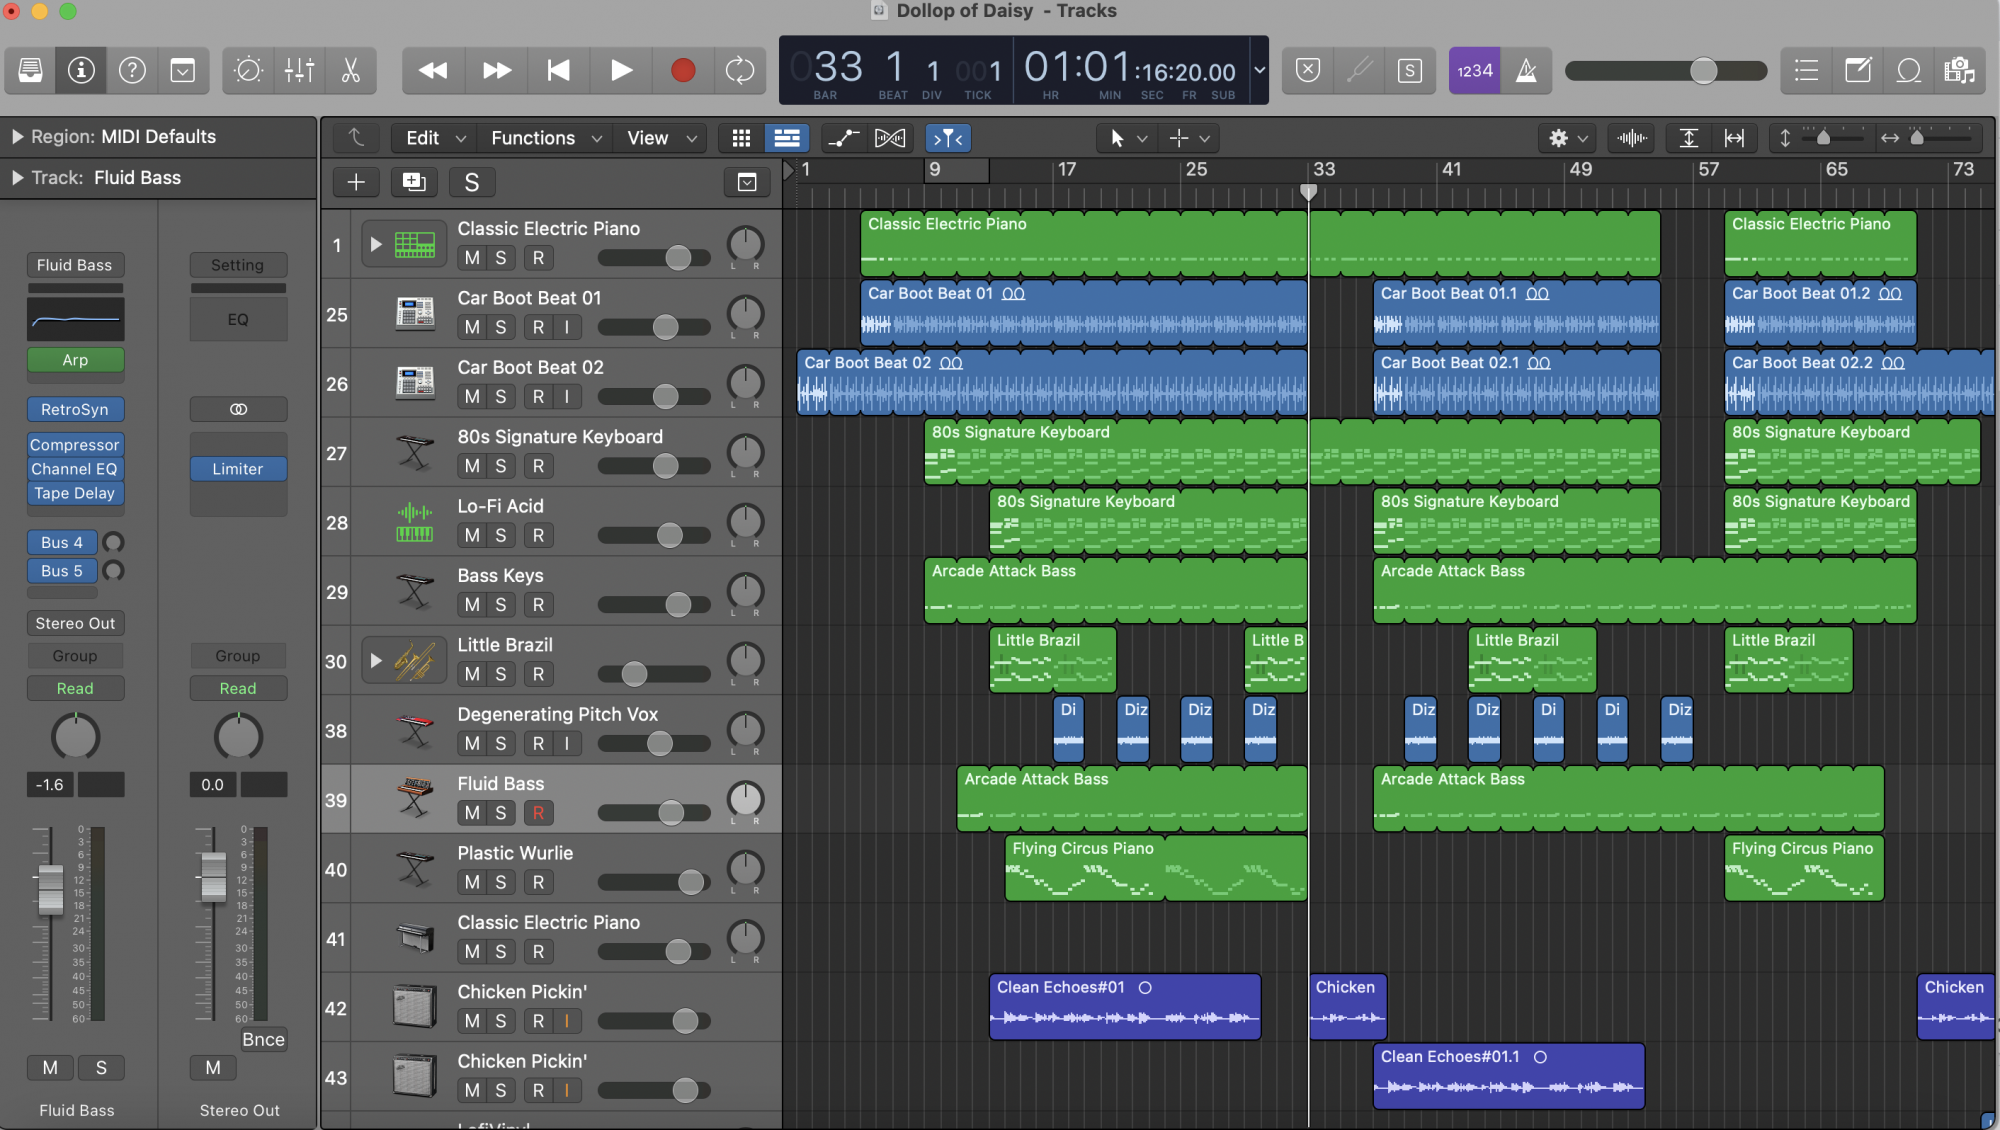Toggle the metronome click icon
The image size is (2000, 1130).
[1526, 70]
